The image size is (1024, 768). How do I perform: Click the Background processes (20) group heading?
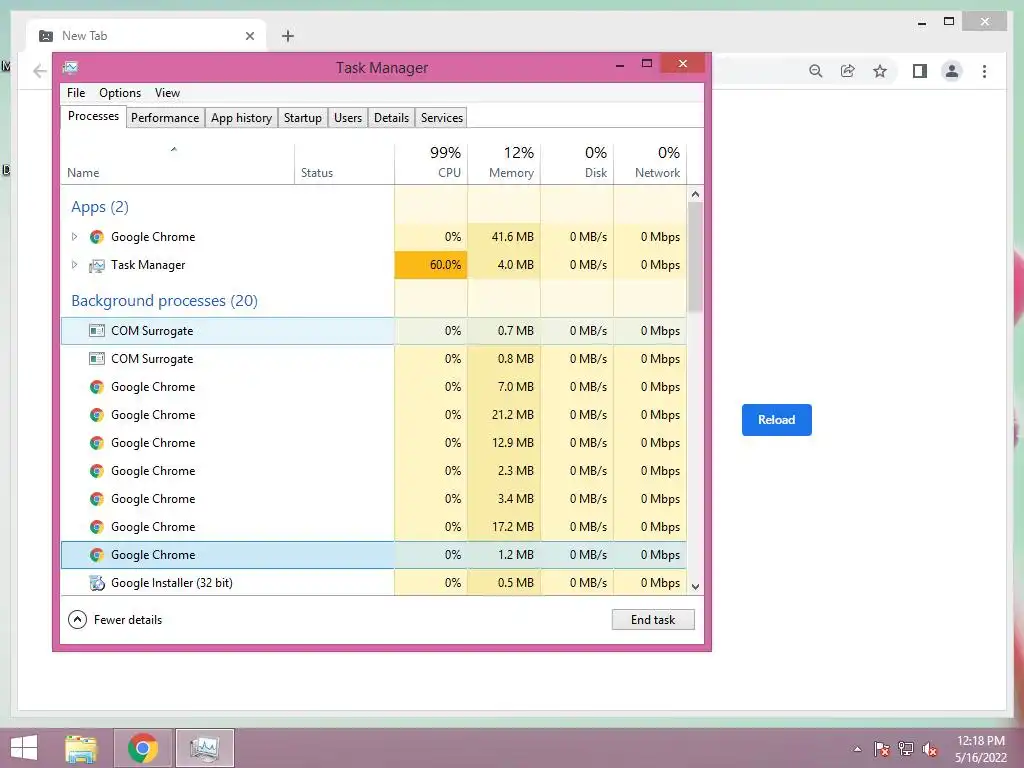[x=165, y=301]
